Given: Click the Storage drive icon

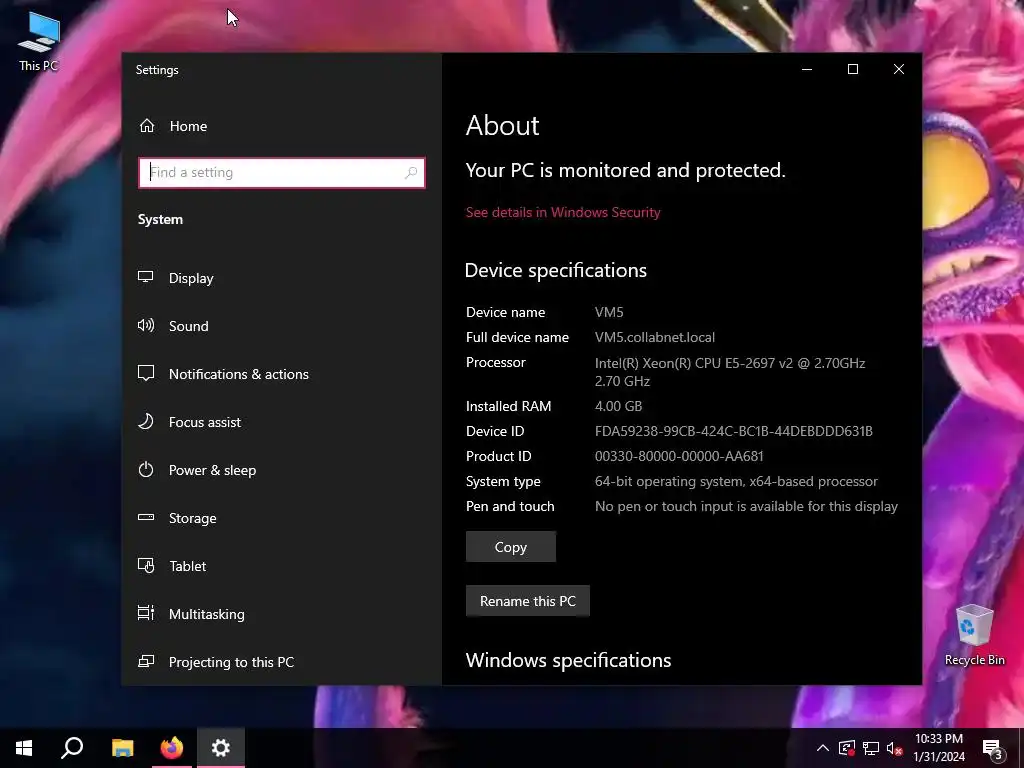Looking at the screenshot, I should tap(146, 517).
